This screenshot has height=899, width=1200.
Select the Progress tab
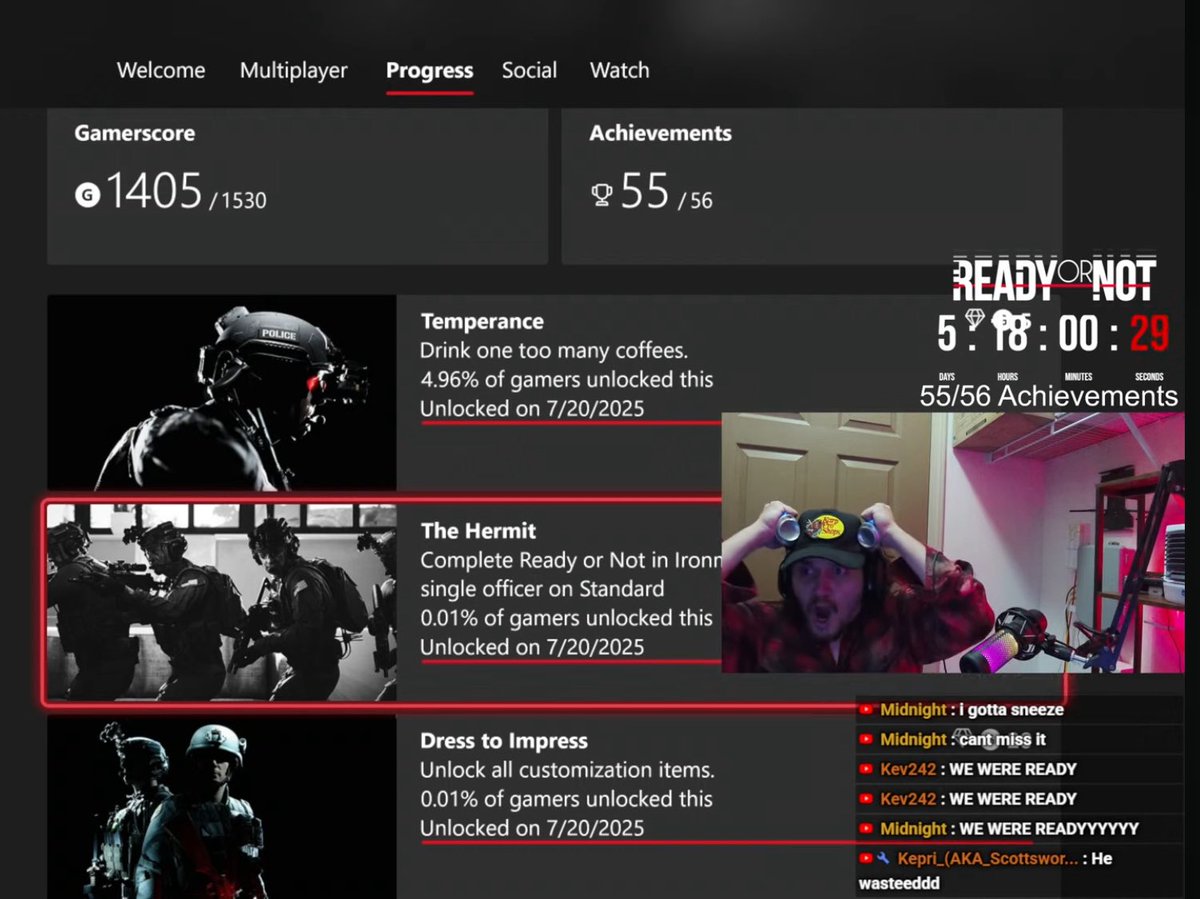(430, 71)
